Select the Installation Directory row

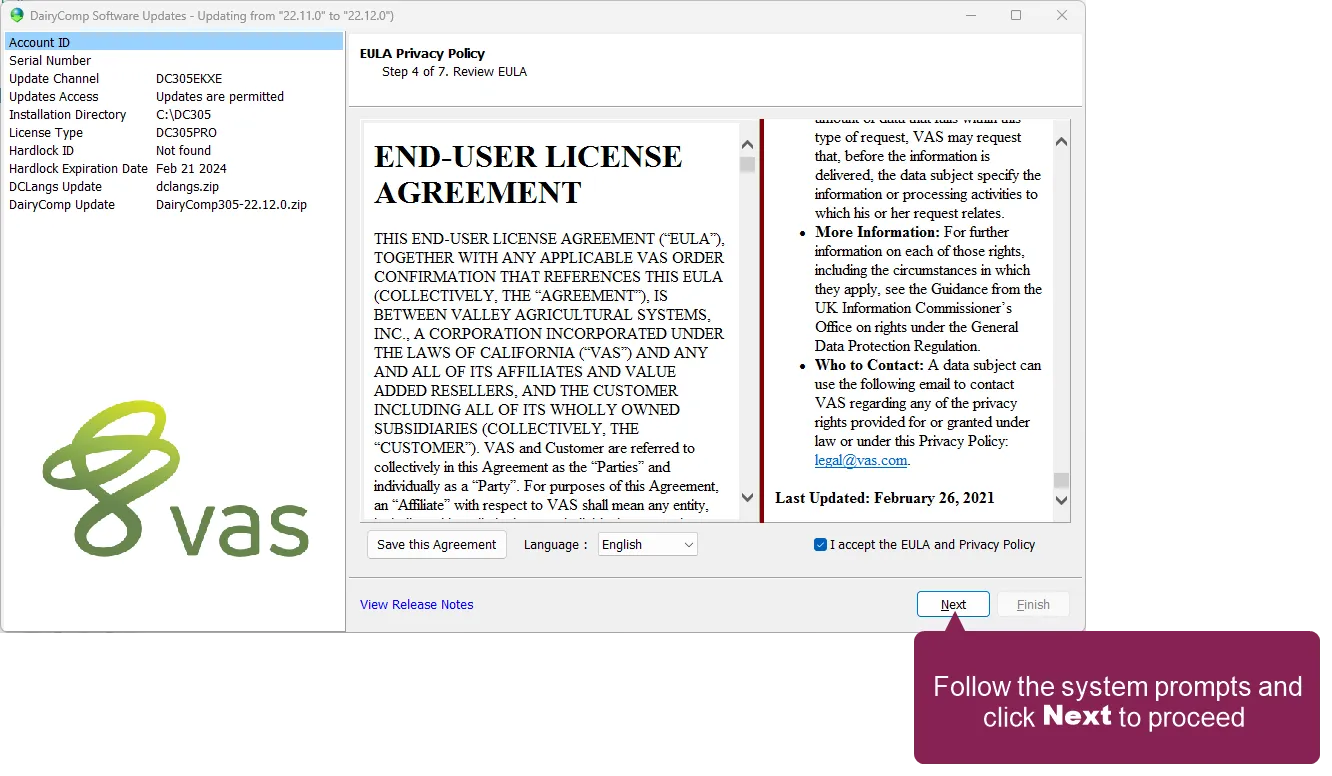[x=174, y=115]
